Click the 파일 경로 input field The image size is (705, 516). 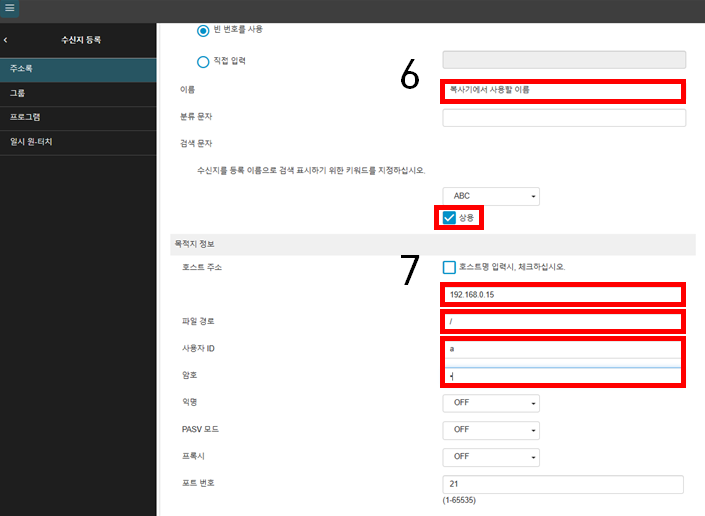[563, 322]
